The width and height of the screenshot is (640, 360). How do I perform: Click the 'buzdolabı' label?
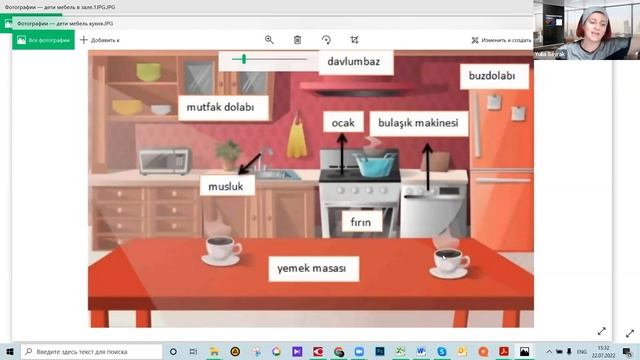tap(492, 76)
